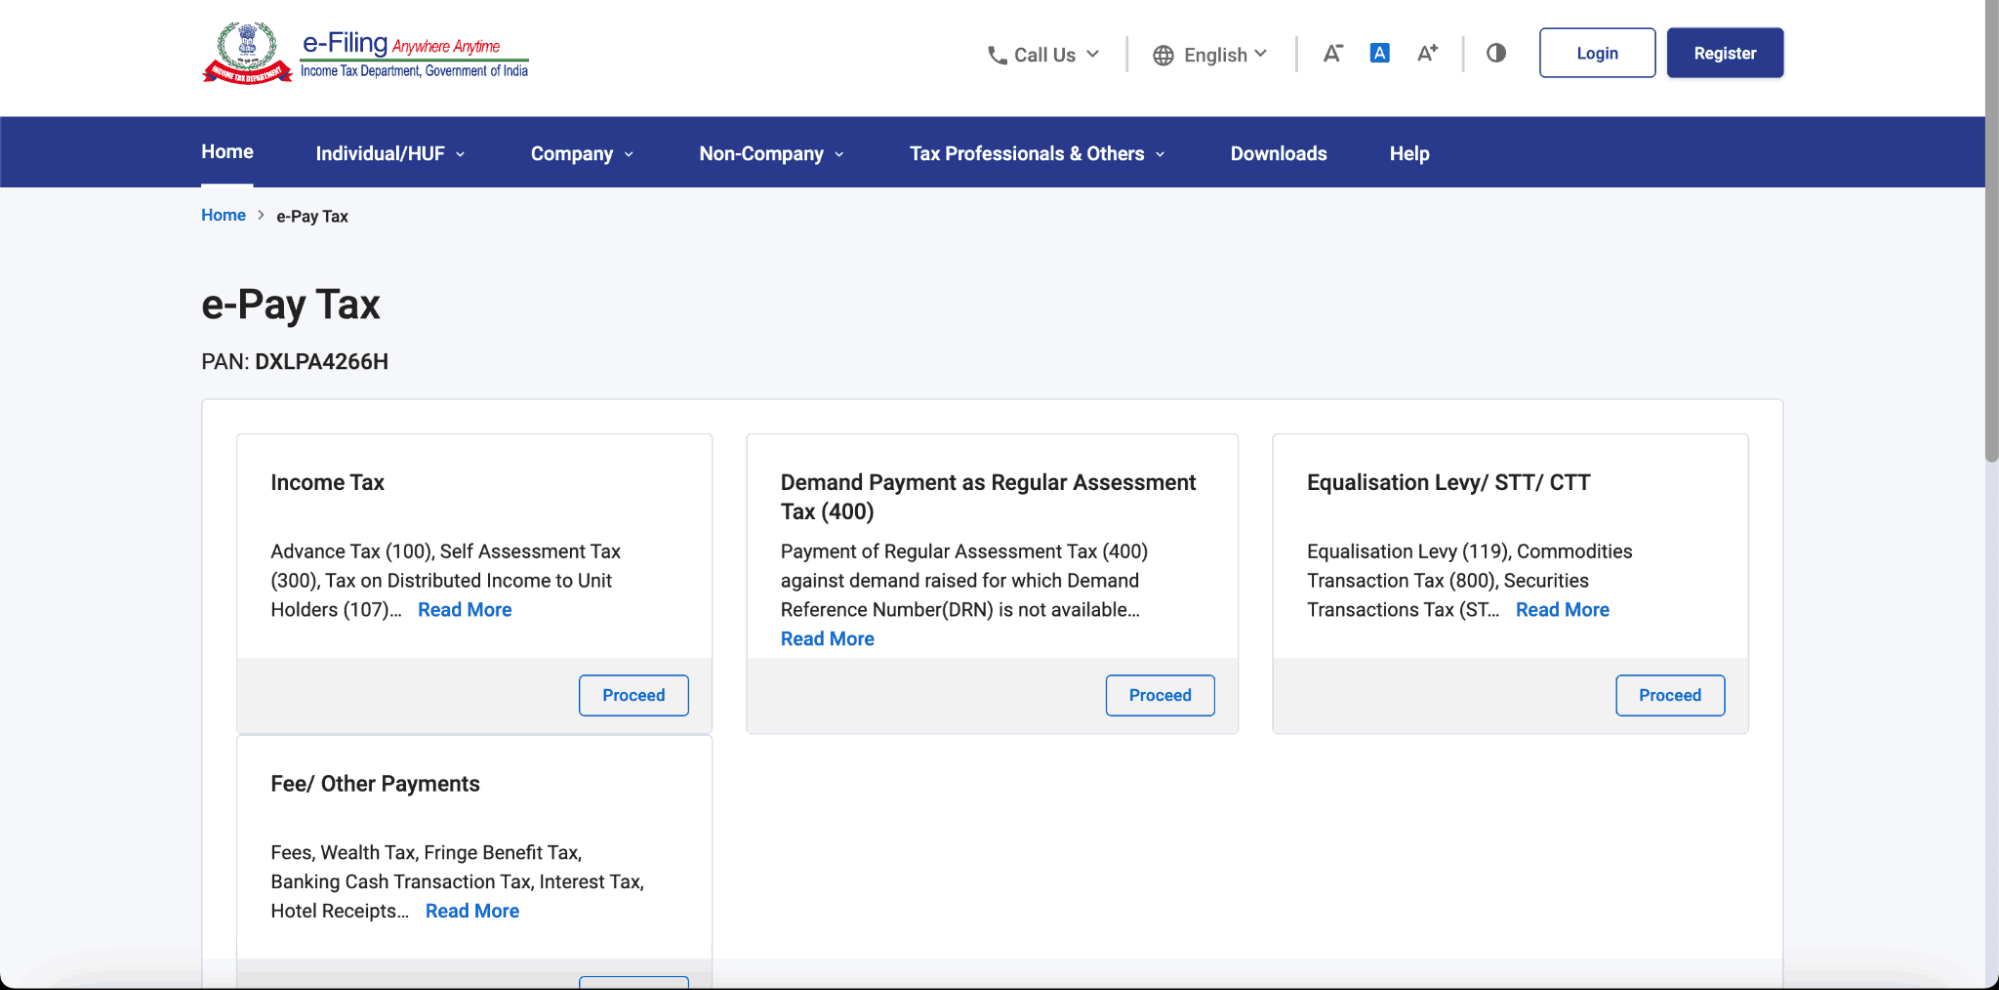Click Read More in Income Tax card
This screenshot has height=990, width=1999.
click(465, 610)
